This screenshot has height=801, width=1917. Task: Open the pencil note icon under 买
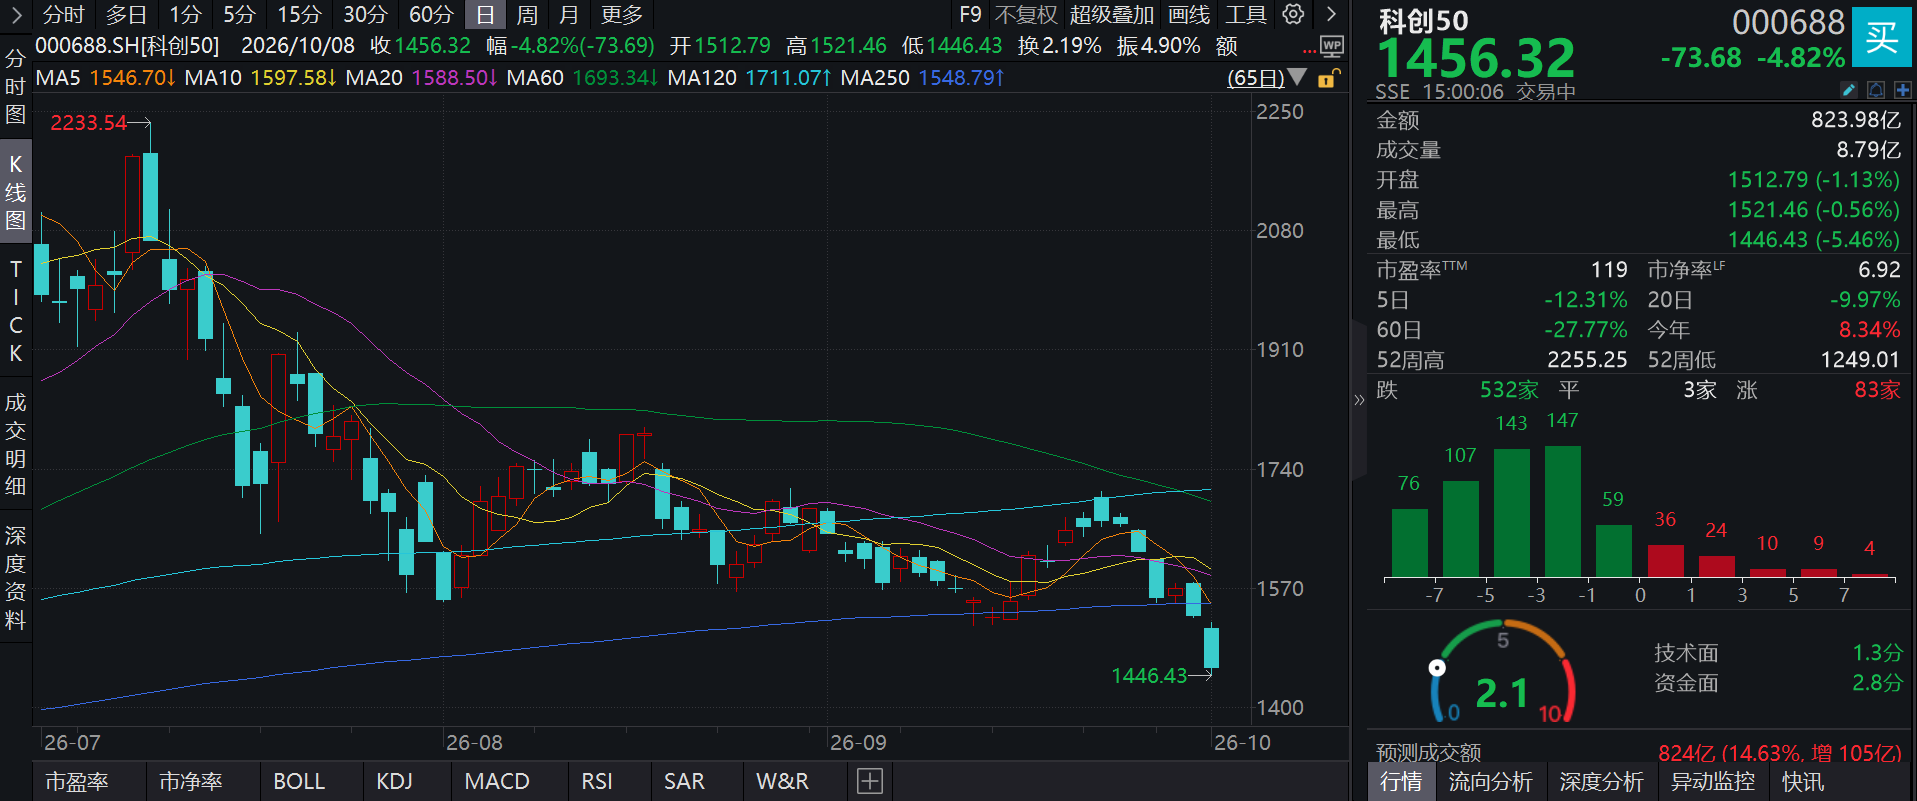1849,90
